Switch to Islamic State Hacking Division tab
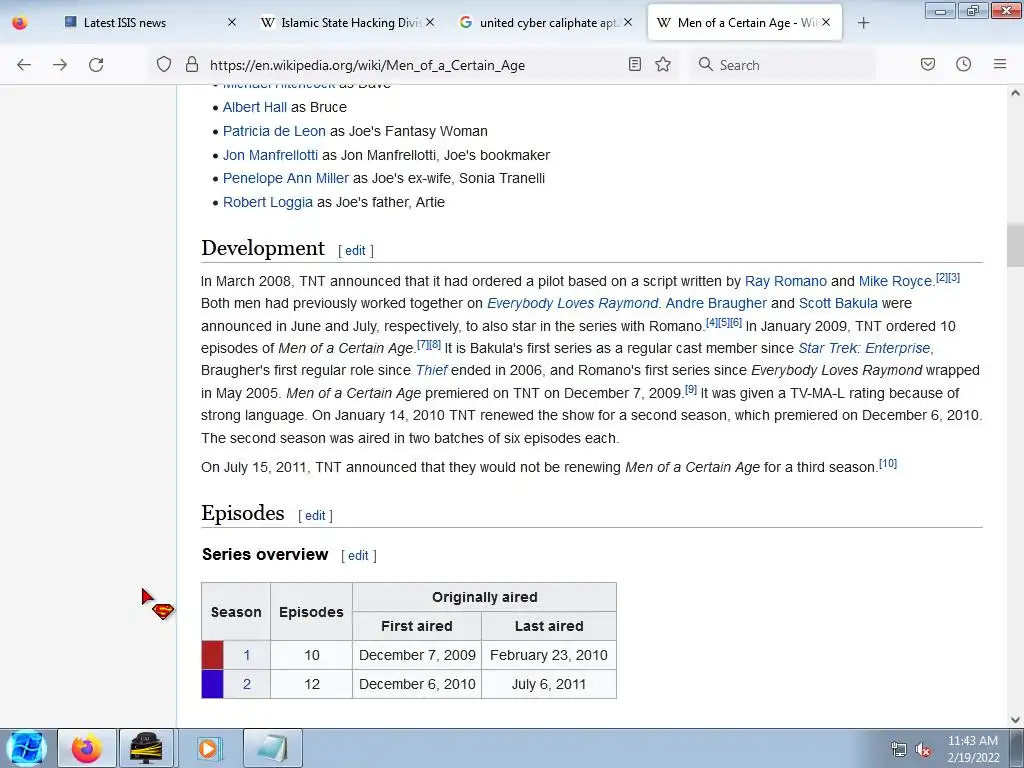1024x768 pixels. click(x=350, y=23)
